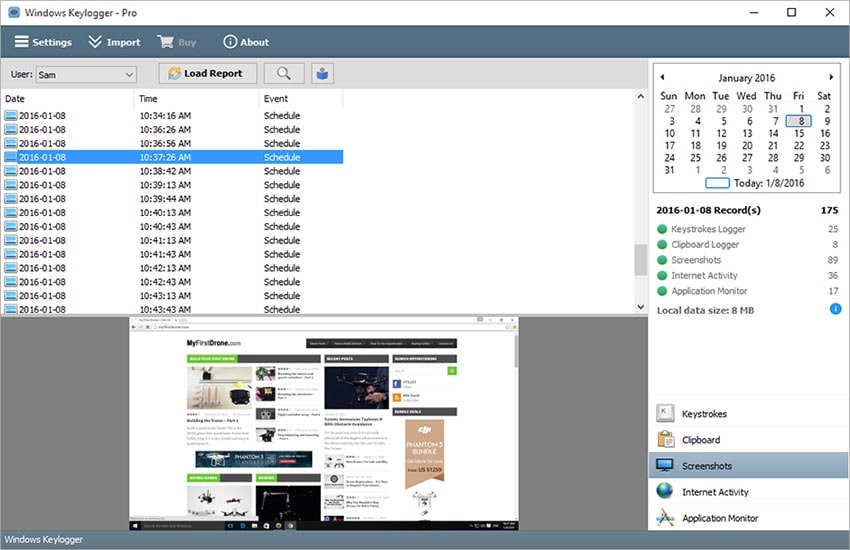Viewport: 850px width, 550px height.
Task: Expand the User dropdown showing Sam
Action: pyautogui.click(x=86, y=75)
